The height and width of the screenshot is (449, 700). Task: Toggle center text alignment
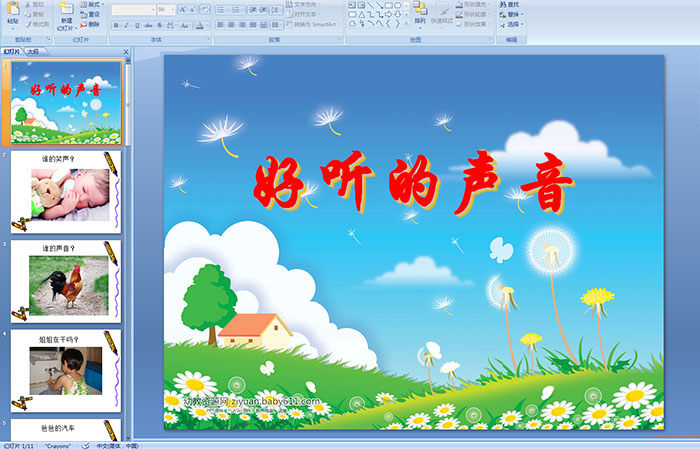tap(231, 25)
